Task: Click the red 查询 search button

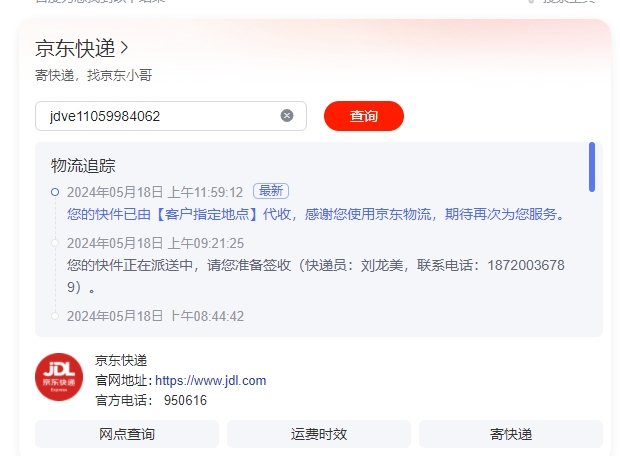Action: [x=364, y=116]
